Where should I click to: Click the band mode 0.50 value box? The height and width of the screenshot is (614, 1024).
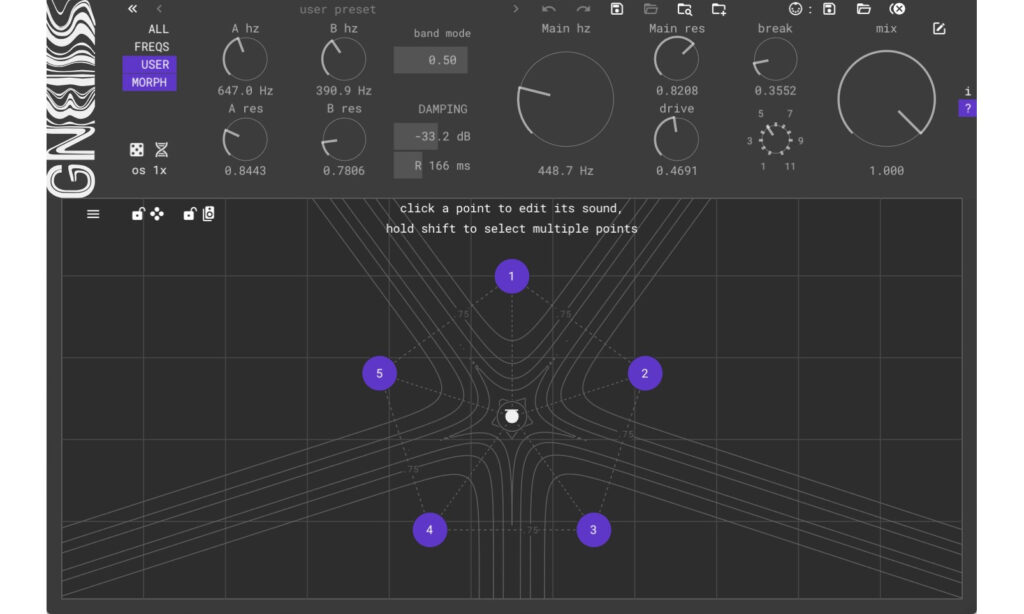tap(430, 60)
